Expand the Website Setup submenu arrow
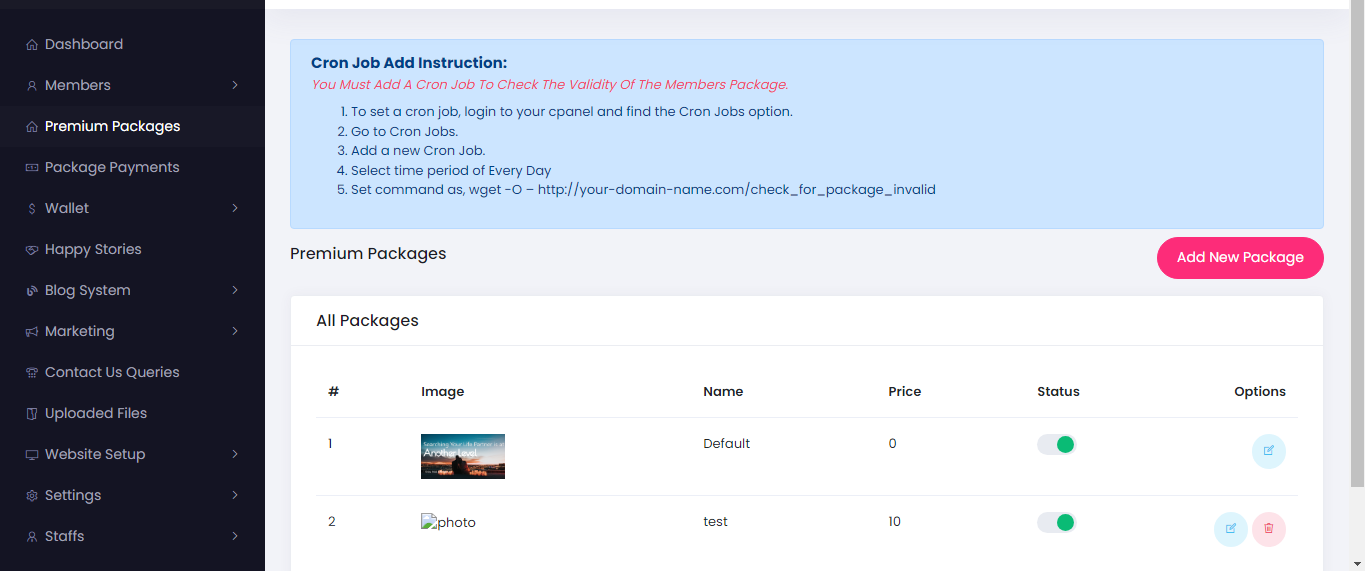Image resolution: width=1365 pixels, height=571 pixels. (235, 455)
